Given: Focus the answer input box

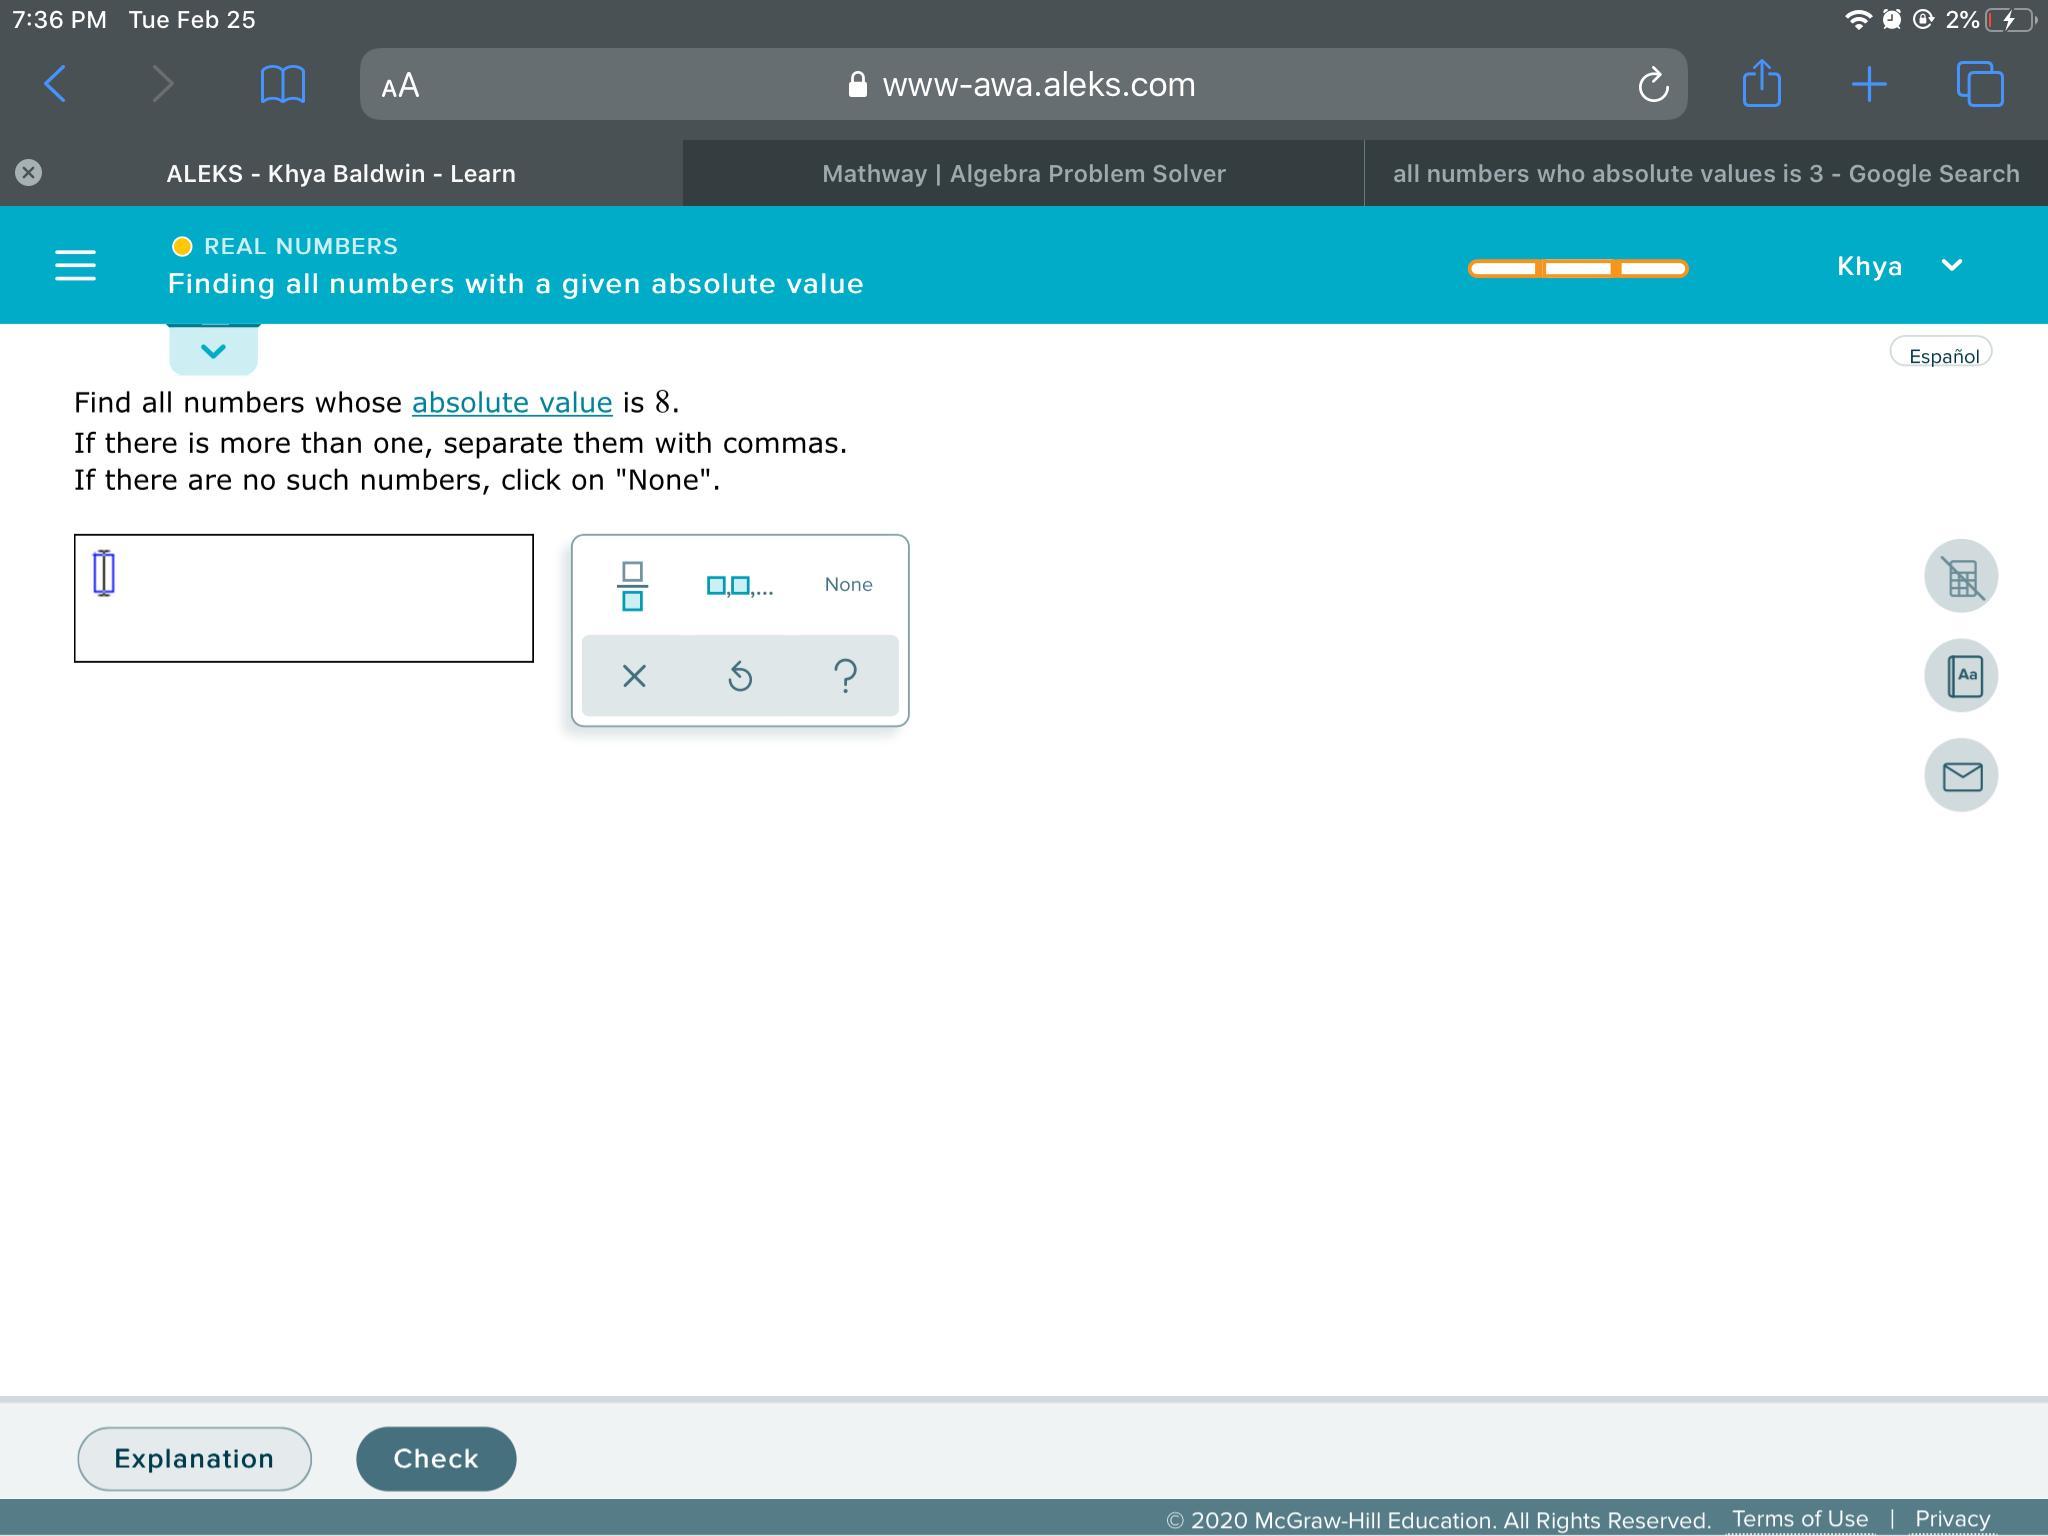Looking at the screenshot, I should point(303,598).
